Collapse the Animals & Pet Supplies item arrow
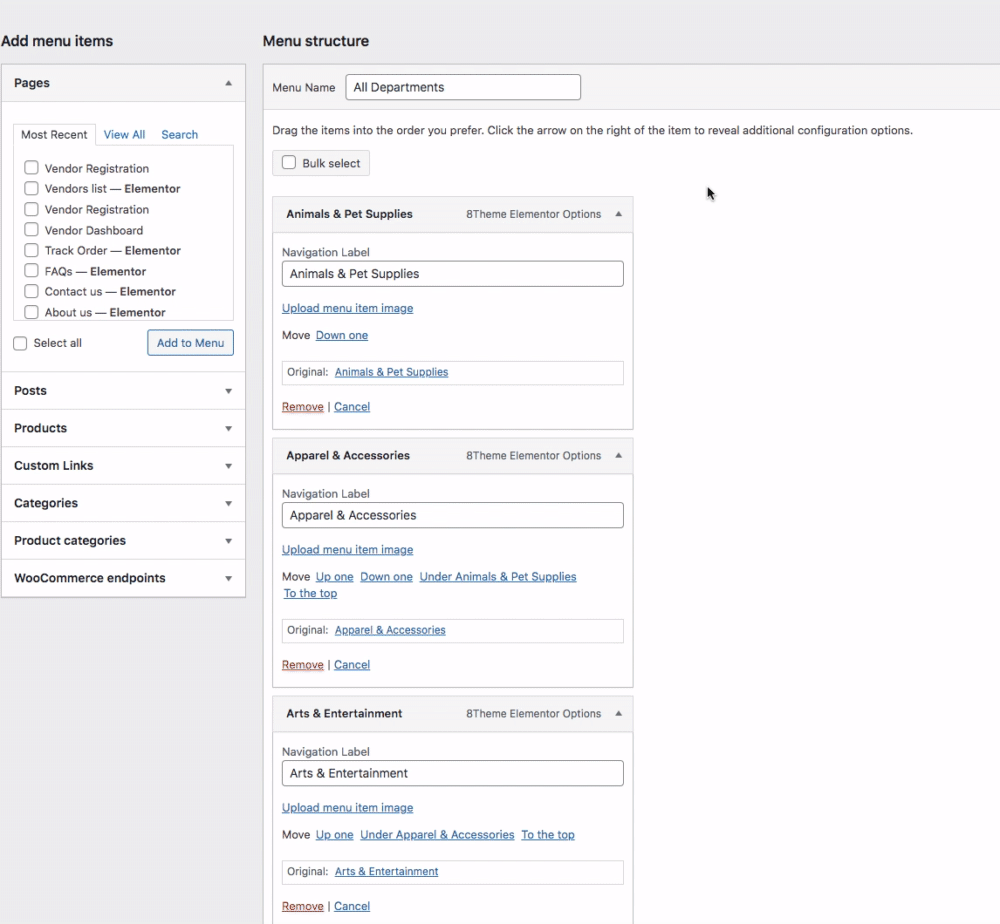 618,214
